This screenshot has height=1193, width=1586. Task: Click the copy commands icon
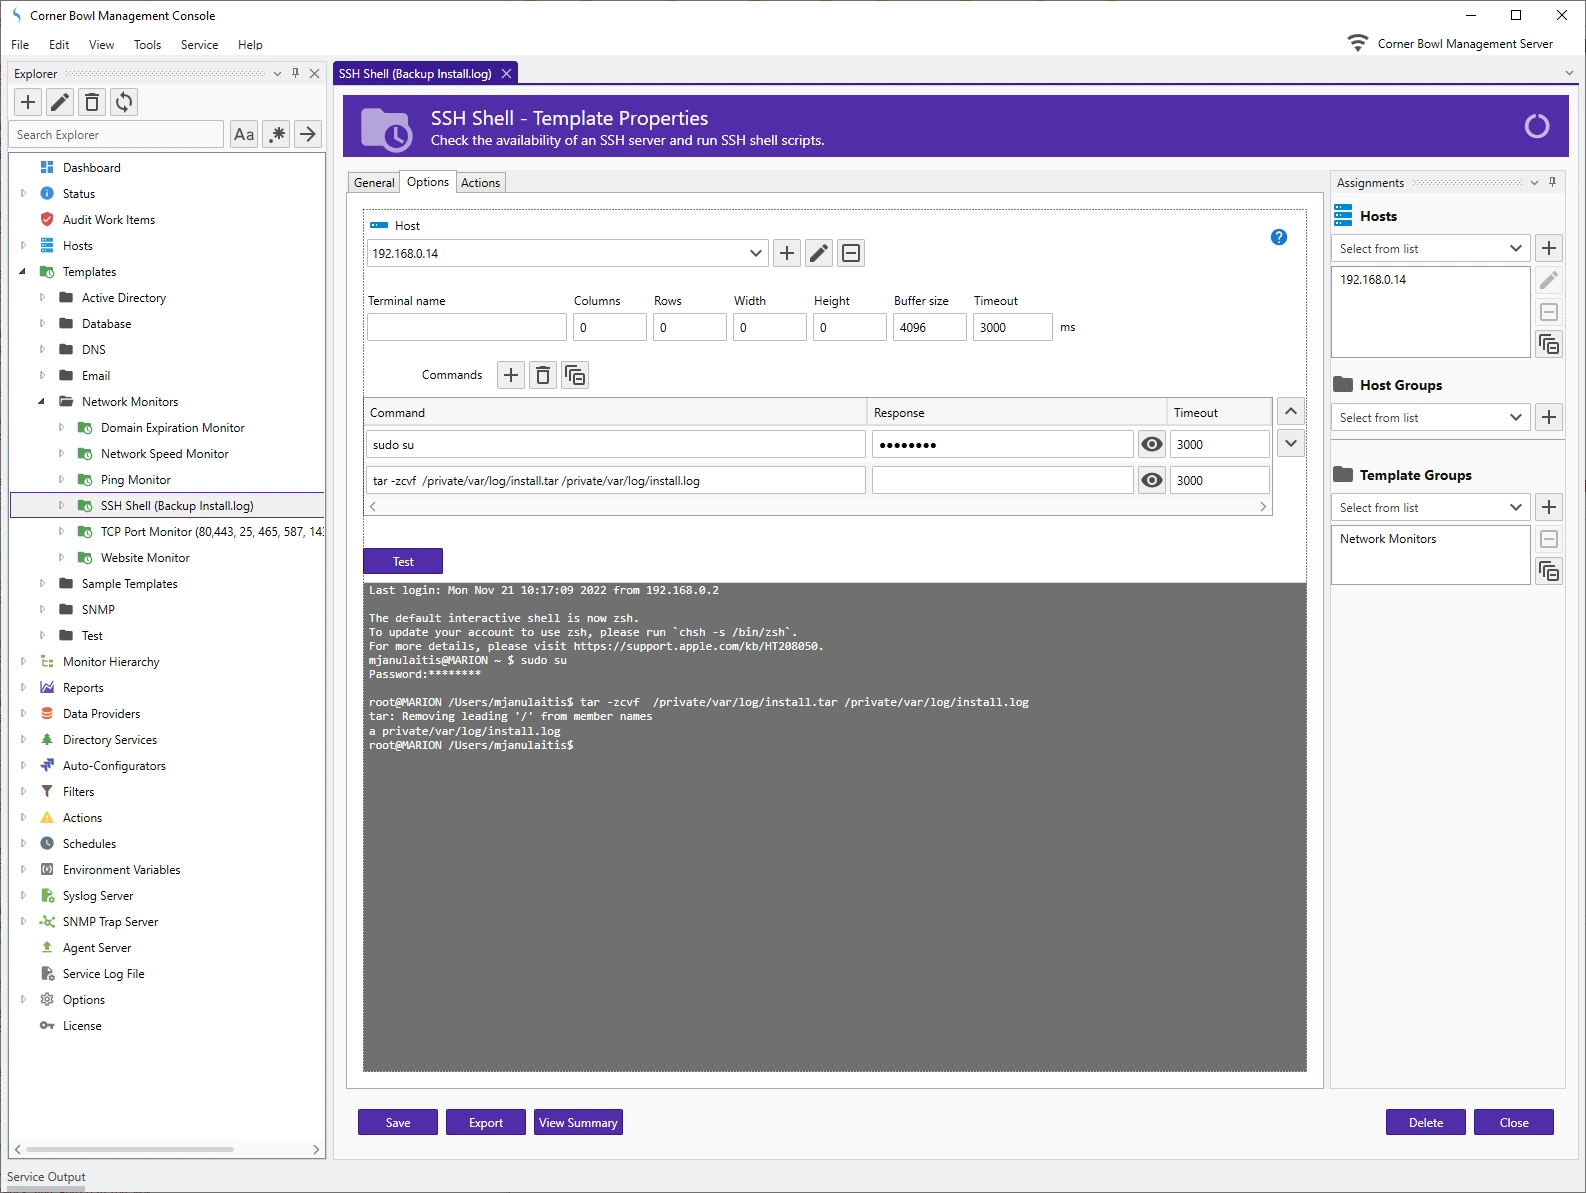click(575, 375)
